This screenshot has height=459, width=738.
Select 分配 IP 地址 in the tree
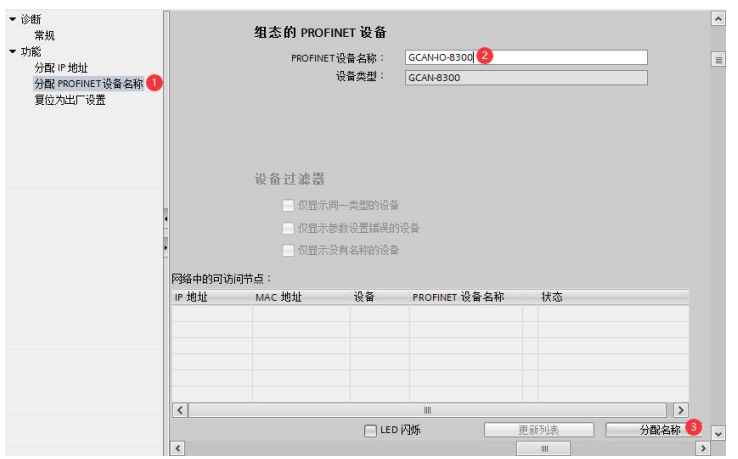(61, 68)
